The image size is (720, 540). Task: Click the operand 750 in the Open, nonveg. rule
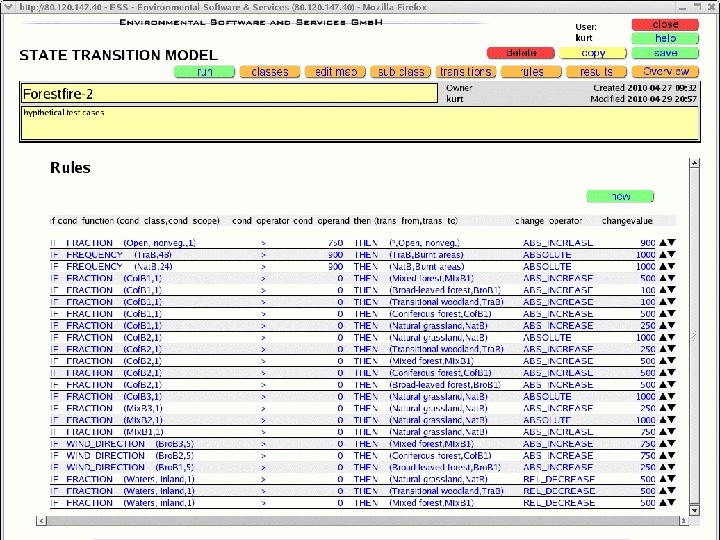click(336, 243)
